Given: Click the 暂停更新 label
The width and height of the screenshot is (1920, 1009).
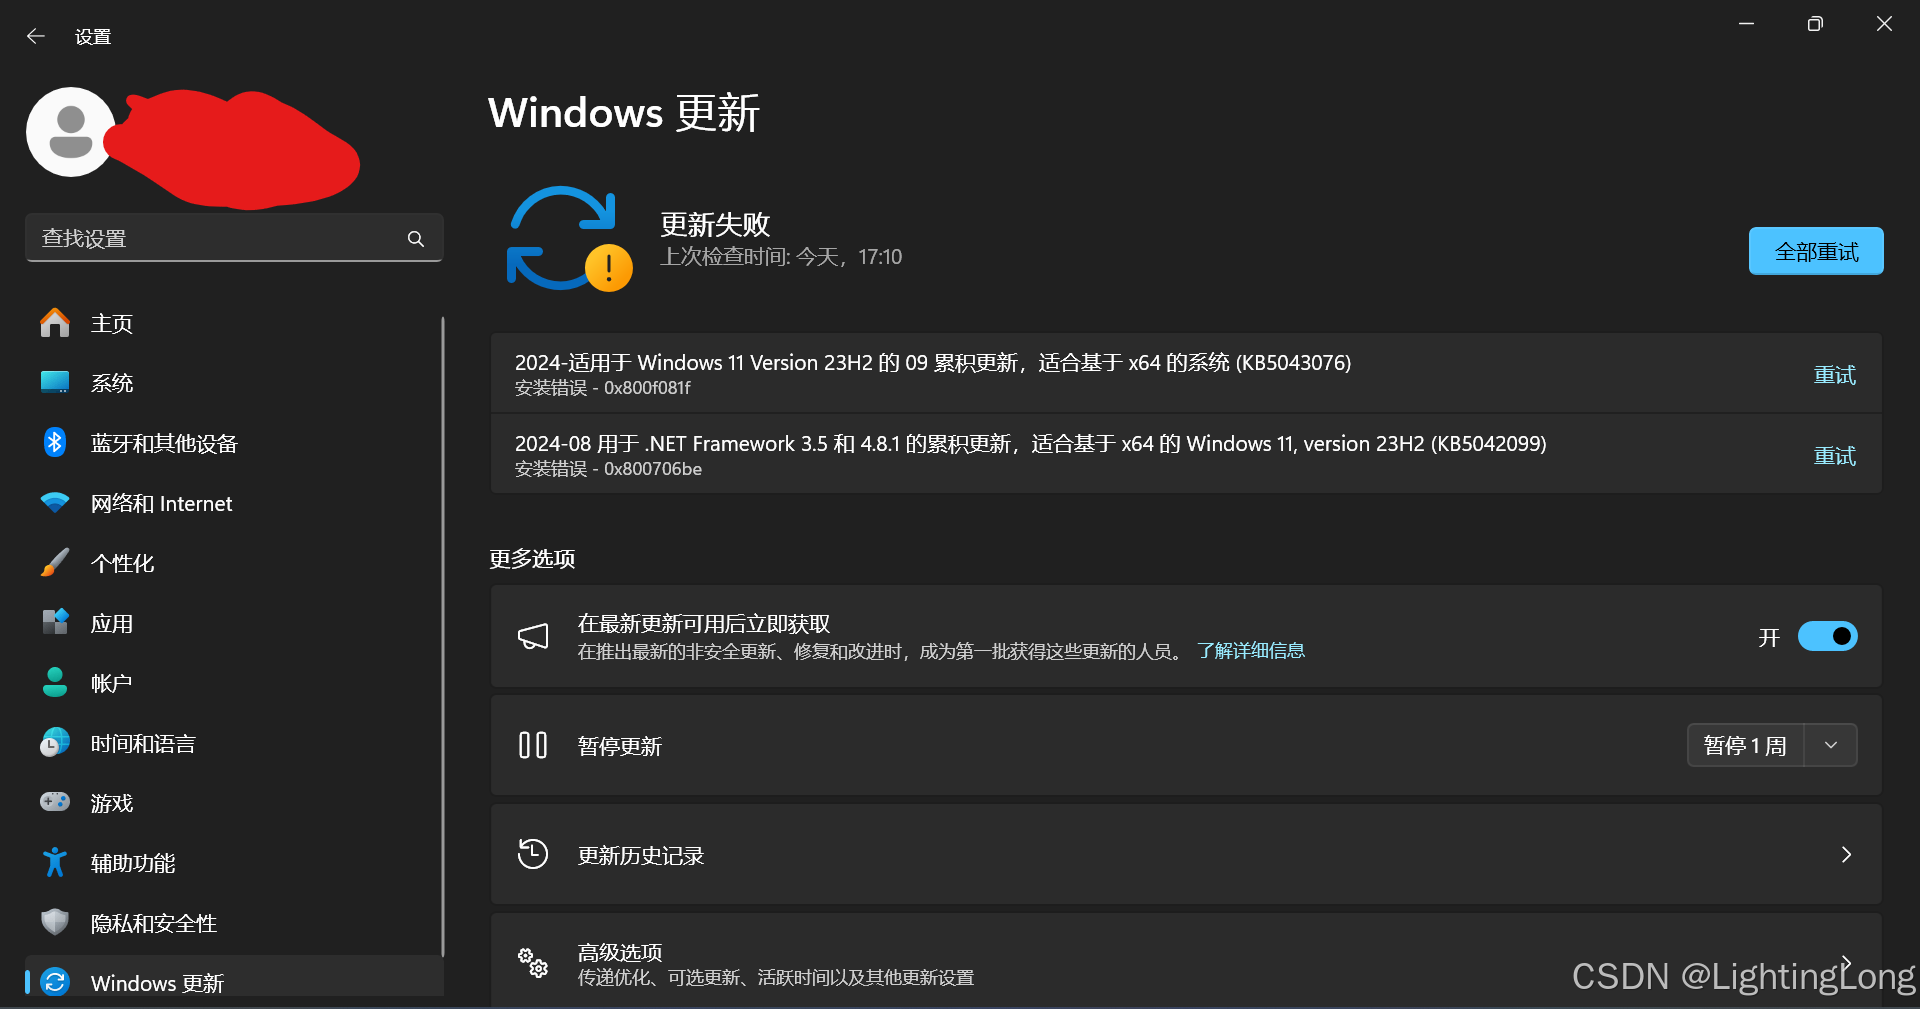Looking at the screenshot, I should [x=620, y=747].
